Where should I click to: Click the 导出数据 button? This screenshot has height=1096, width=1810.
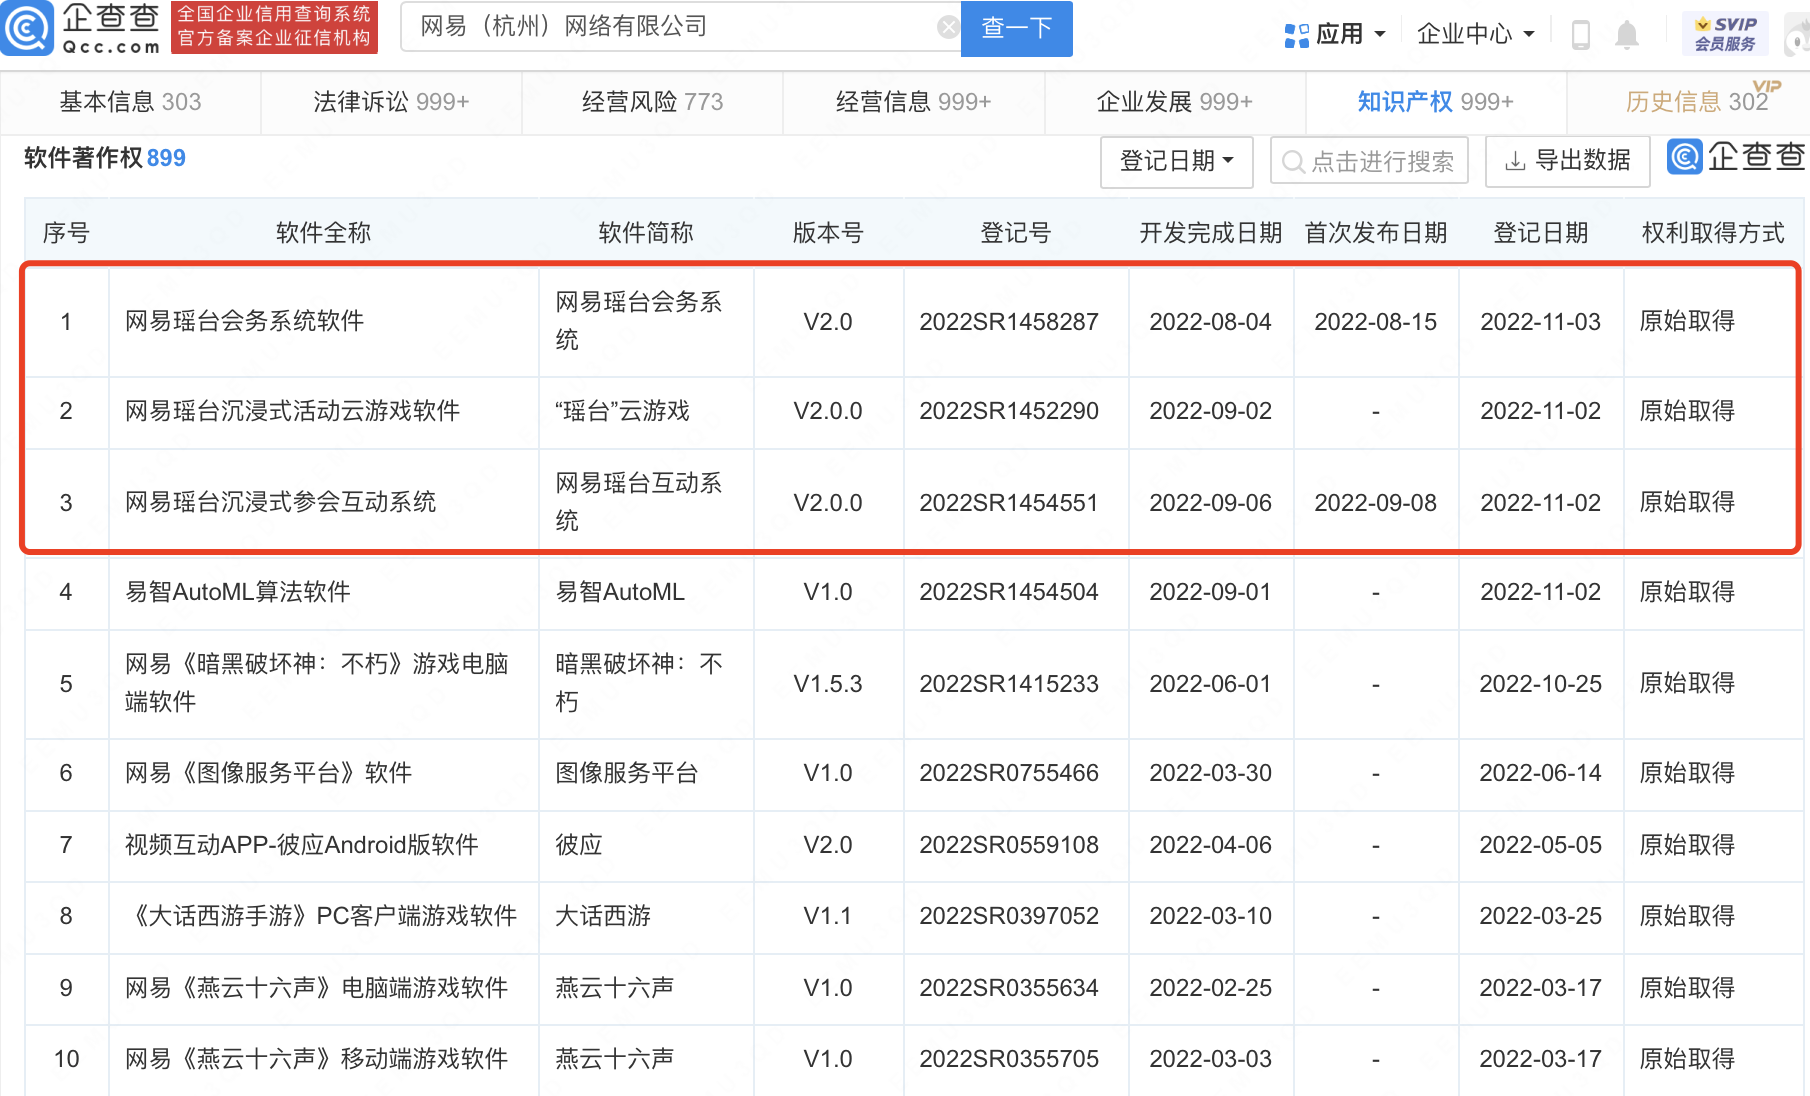tap(1568, 161)
